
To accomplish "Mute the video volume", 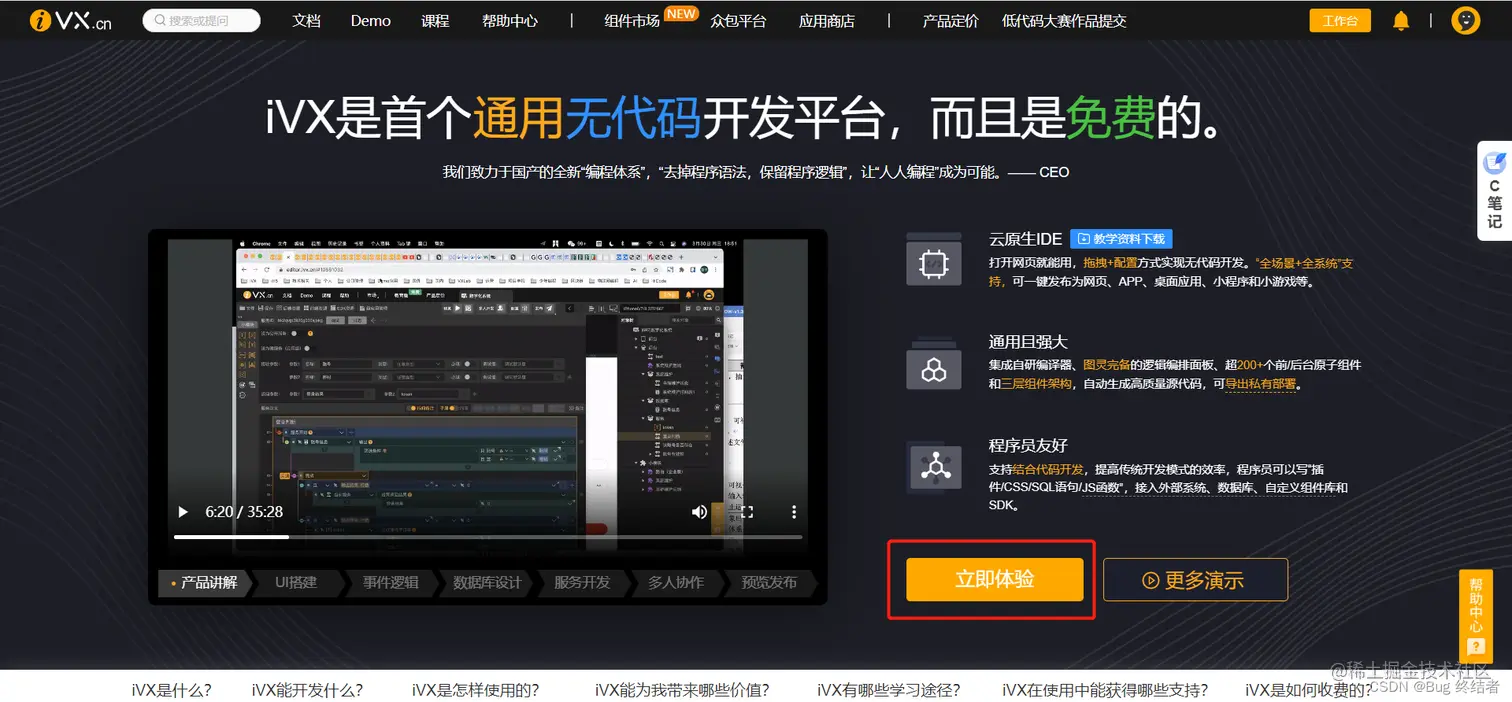I will [x=699, y=512].
